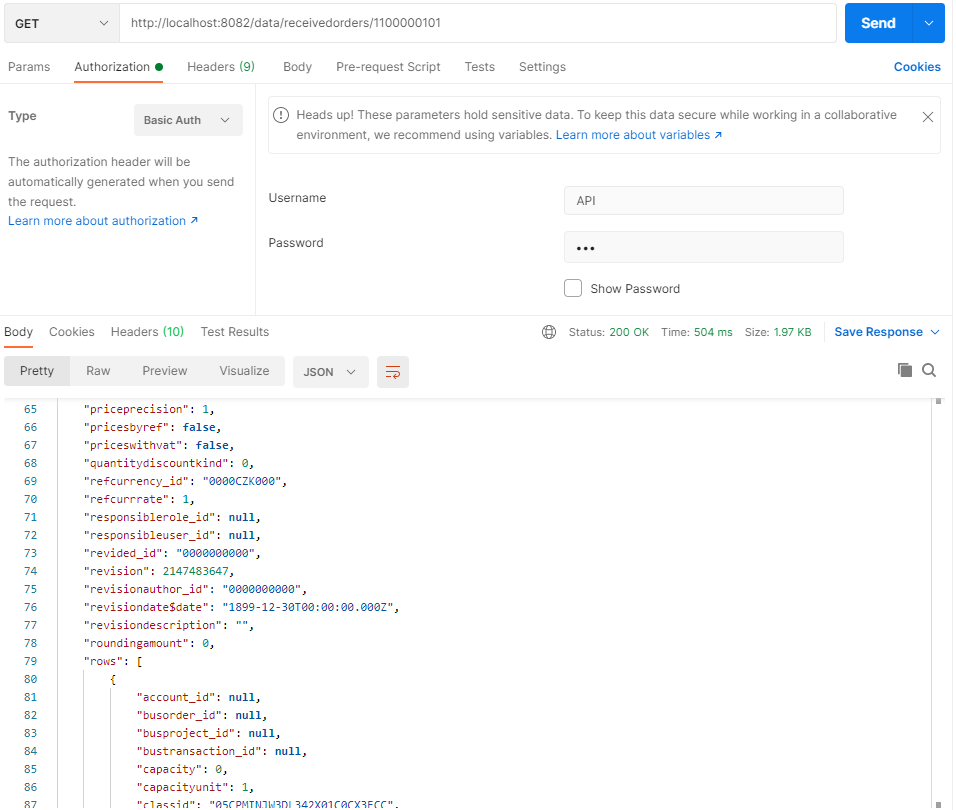Click the Username input field
Viewport: 956px width, 810px height.
703,200
